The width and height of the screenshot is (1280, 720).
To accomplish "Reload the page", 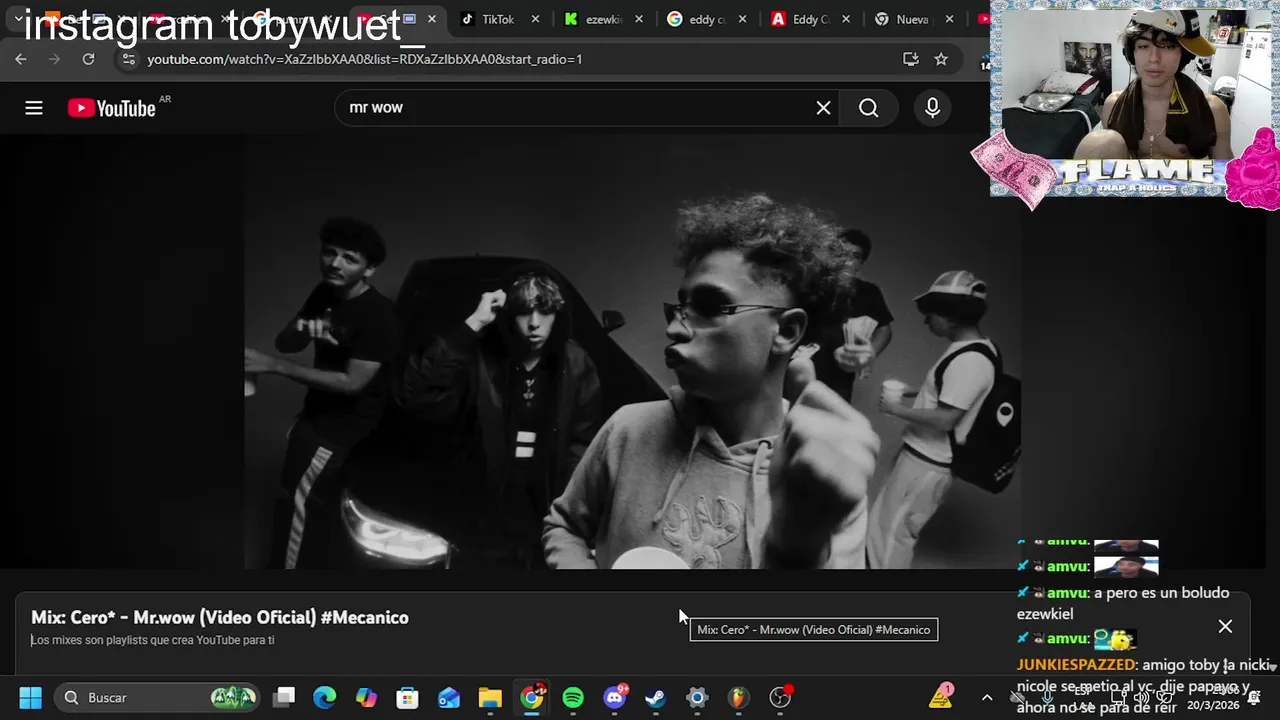I will [x=88, y=59].
